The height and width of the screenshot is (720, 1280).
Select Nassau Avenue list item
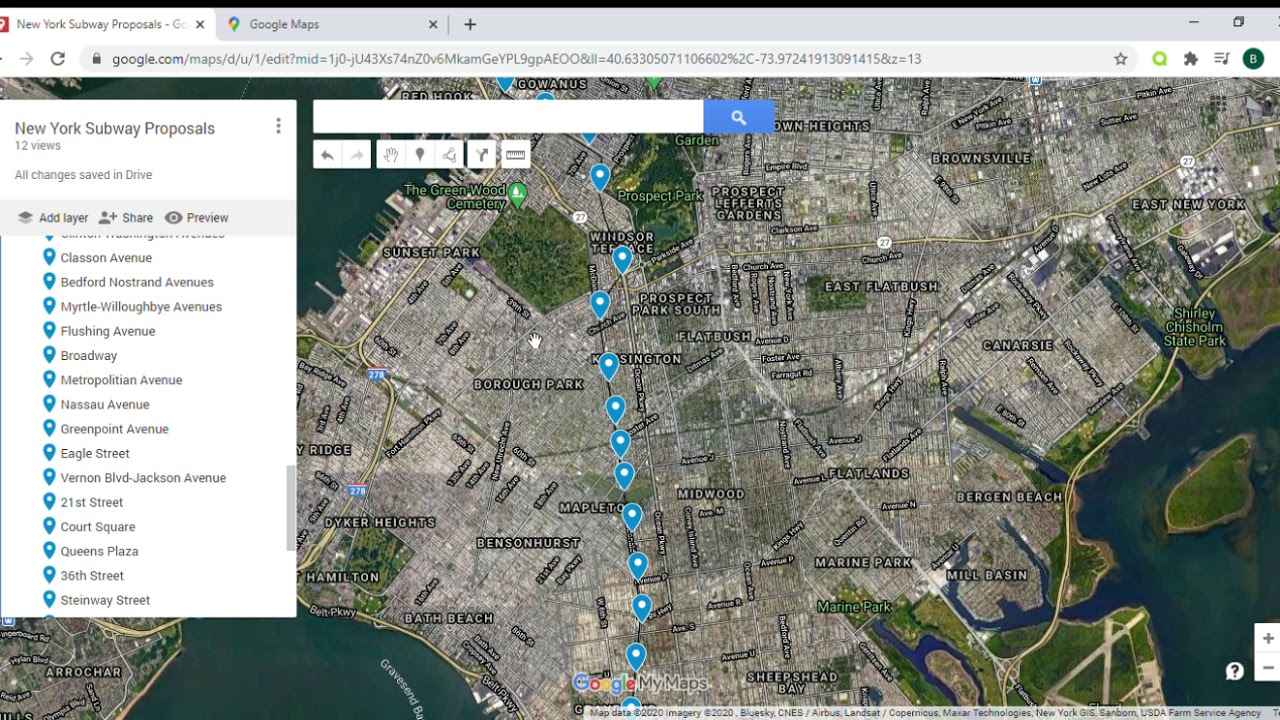105,405
